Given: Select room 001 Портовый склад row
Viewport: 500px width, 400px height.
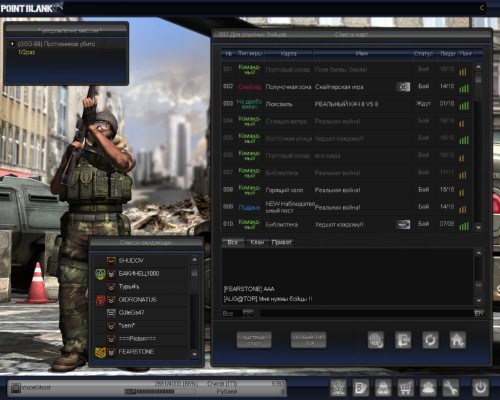Looking at the screenshot, I should 347,69.
